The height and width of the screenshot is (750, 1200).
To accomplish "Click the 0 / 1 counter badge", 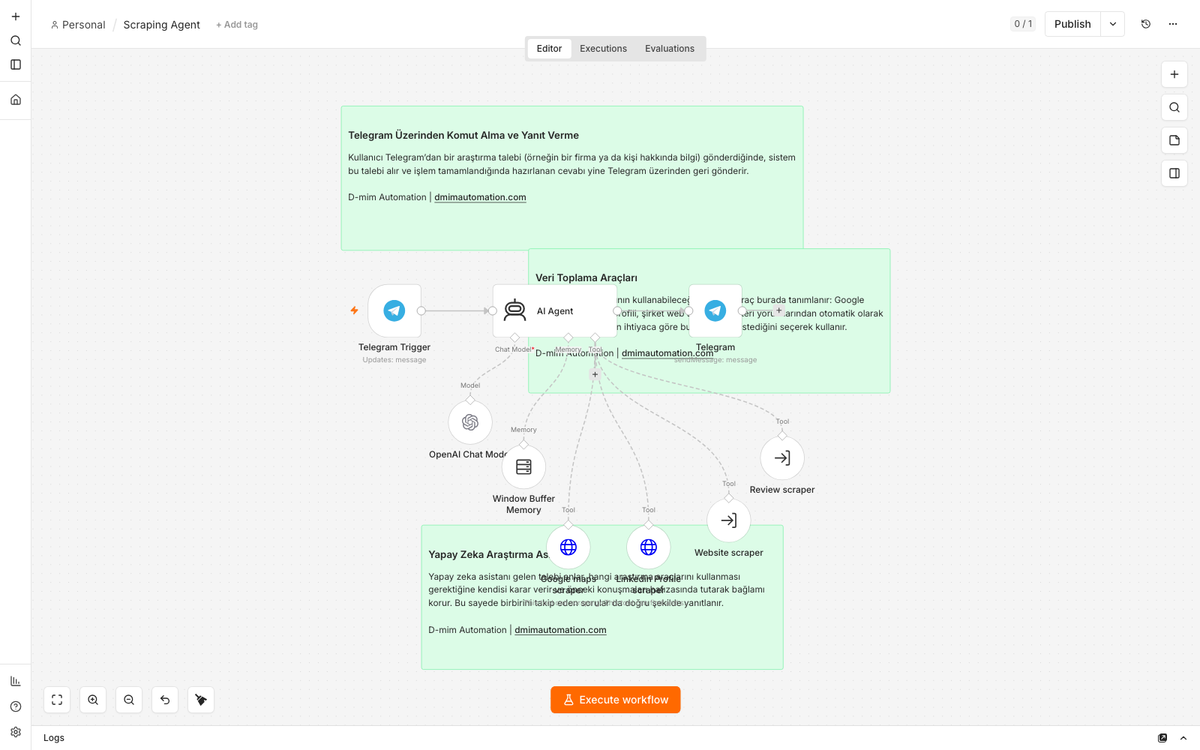I will pos(1023,24).
